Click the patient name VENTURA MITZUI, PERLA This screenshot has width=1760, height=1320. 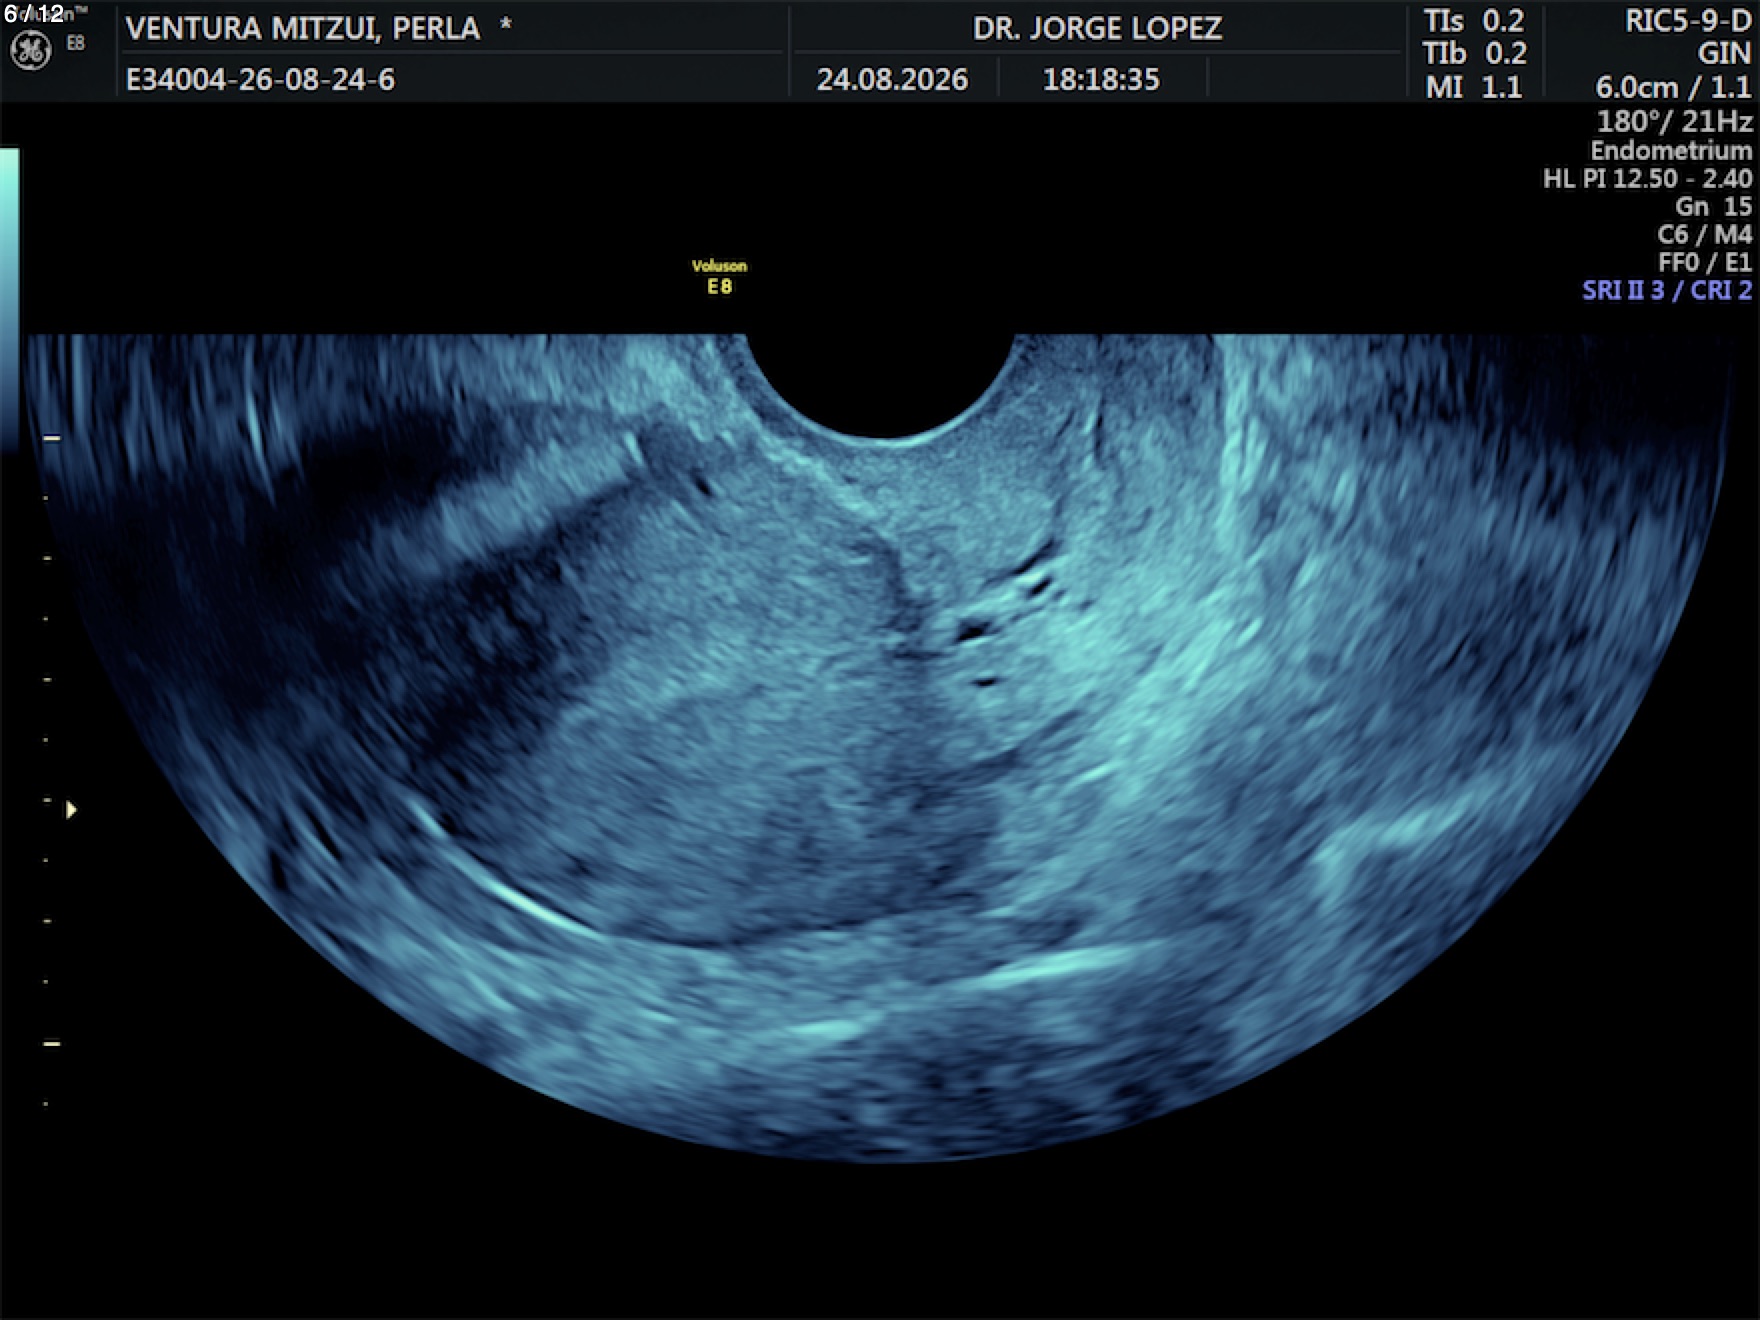303,28
